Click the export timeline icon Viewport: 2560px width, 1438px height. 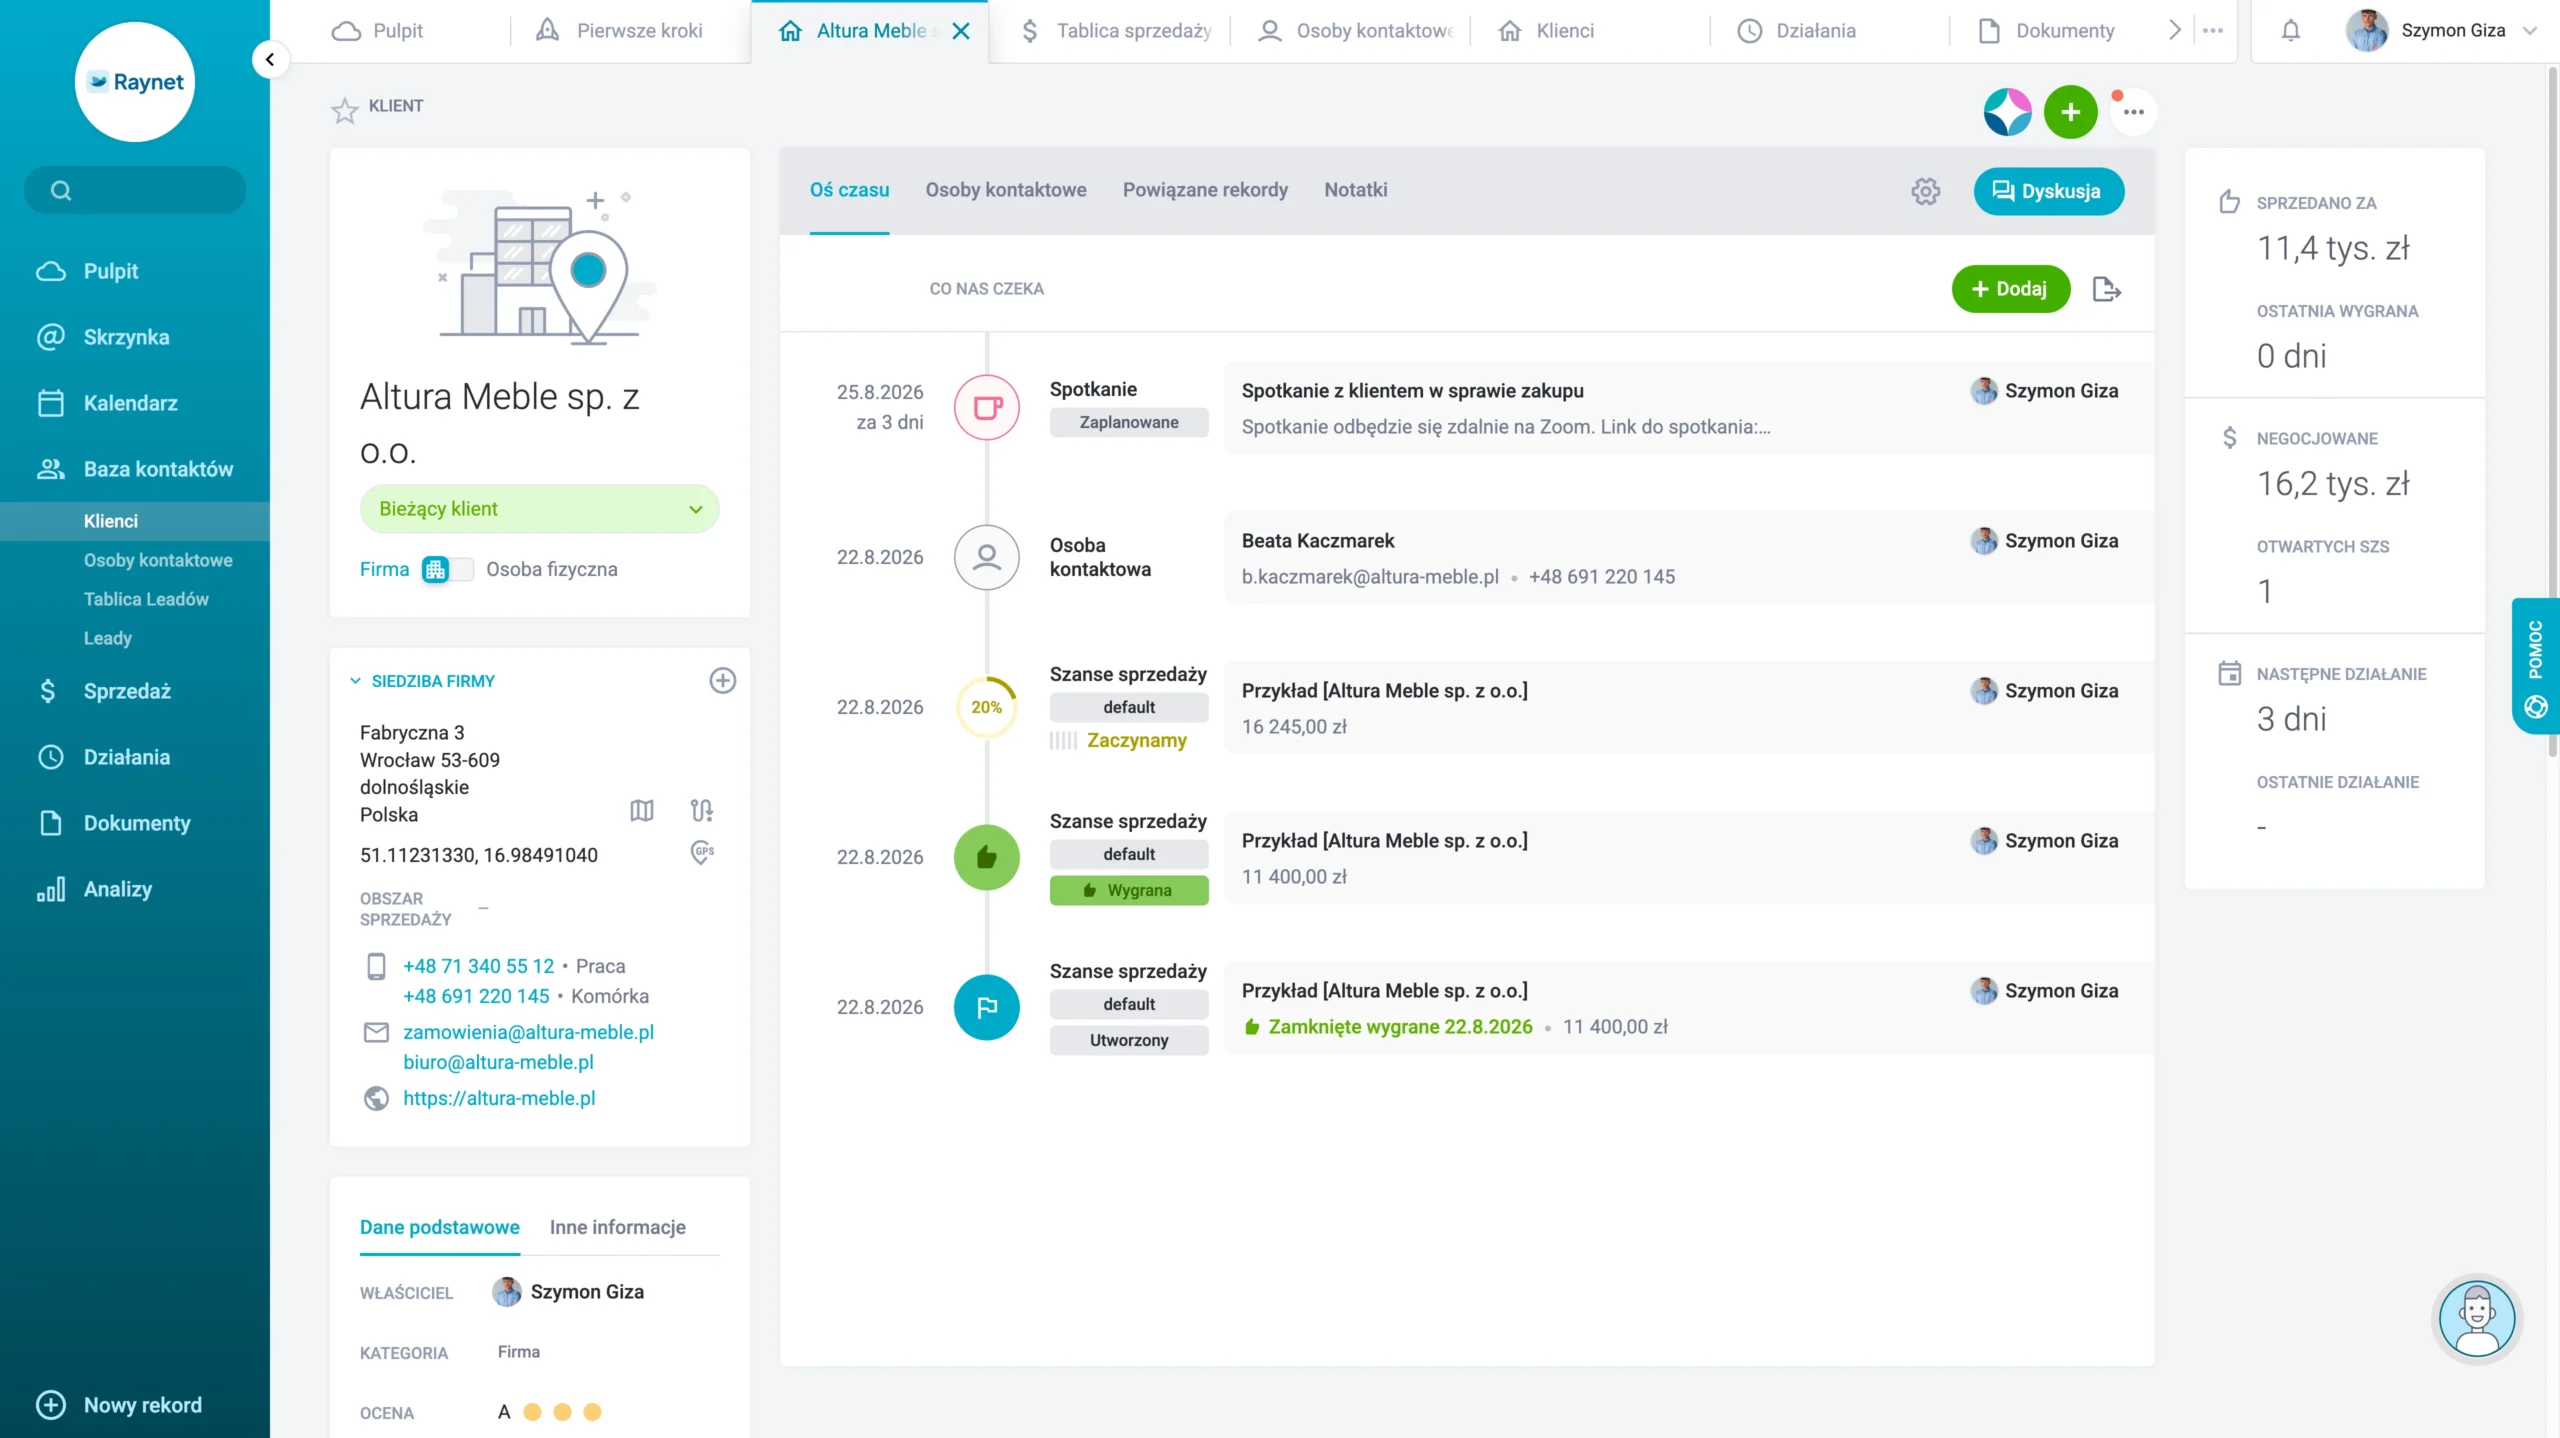pyautogui.click(x=2106, y=289)
